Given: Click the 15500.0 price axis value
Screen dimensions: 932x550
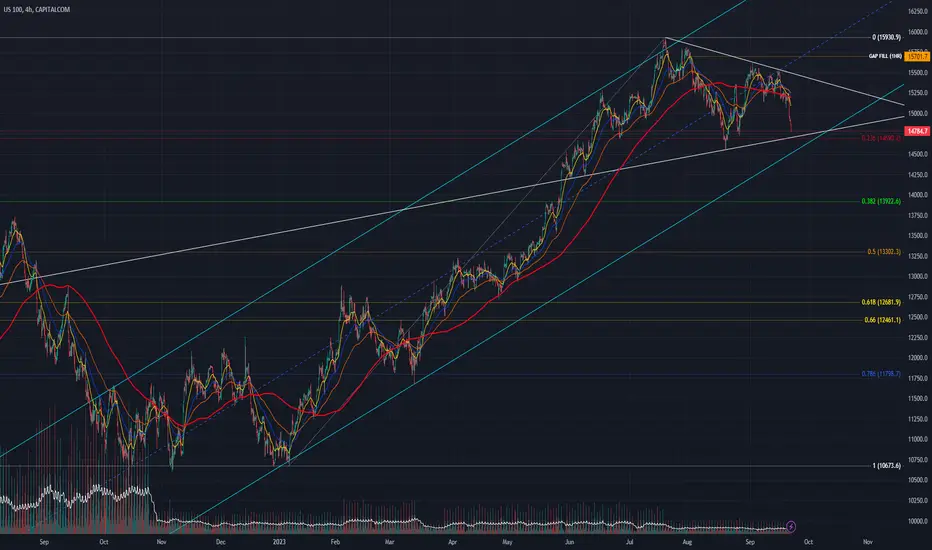Looking at the screenshot, I should pos(918,73).
